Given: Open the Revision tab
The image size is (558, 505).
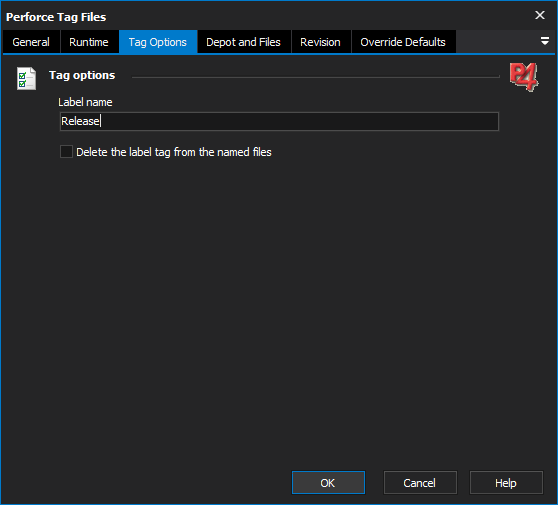Looking at the screenshot, I should coord(320,42).
